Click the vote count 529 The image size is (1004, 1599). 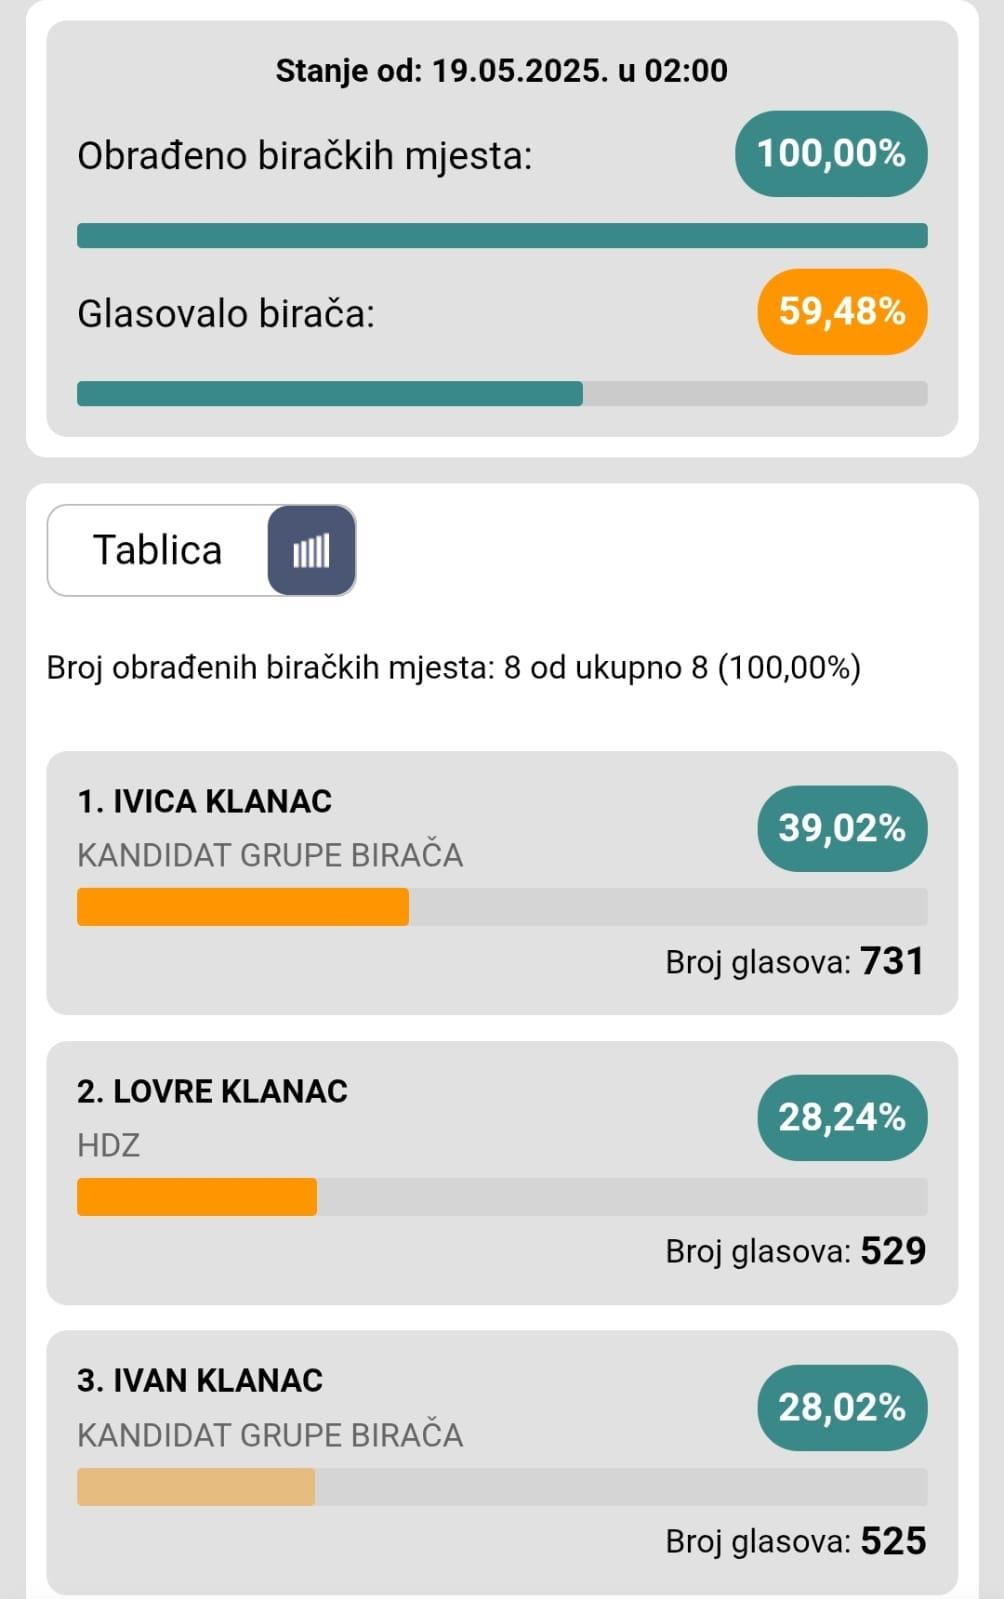(893, 1251)
